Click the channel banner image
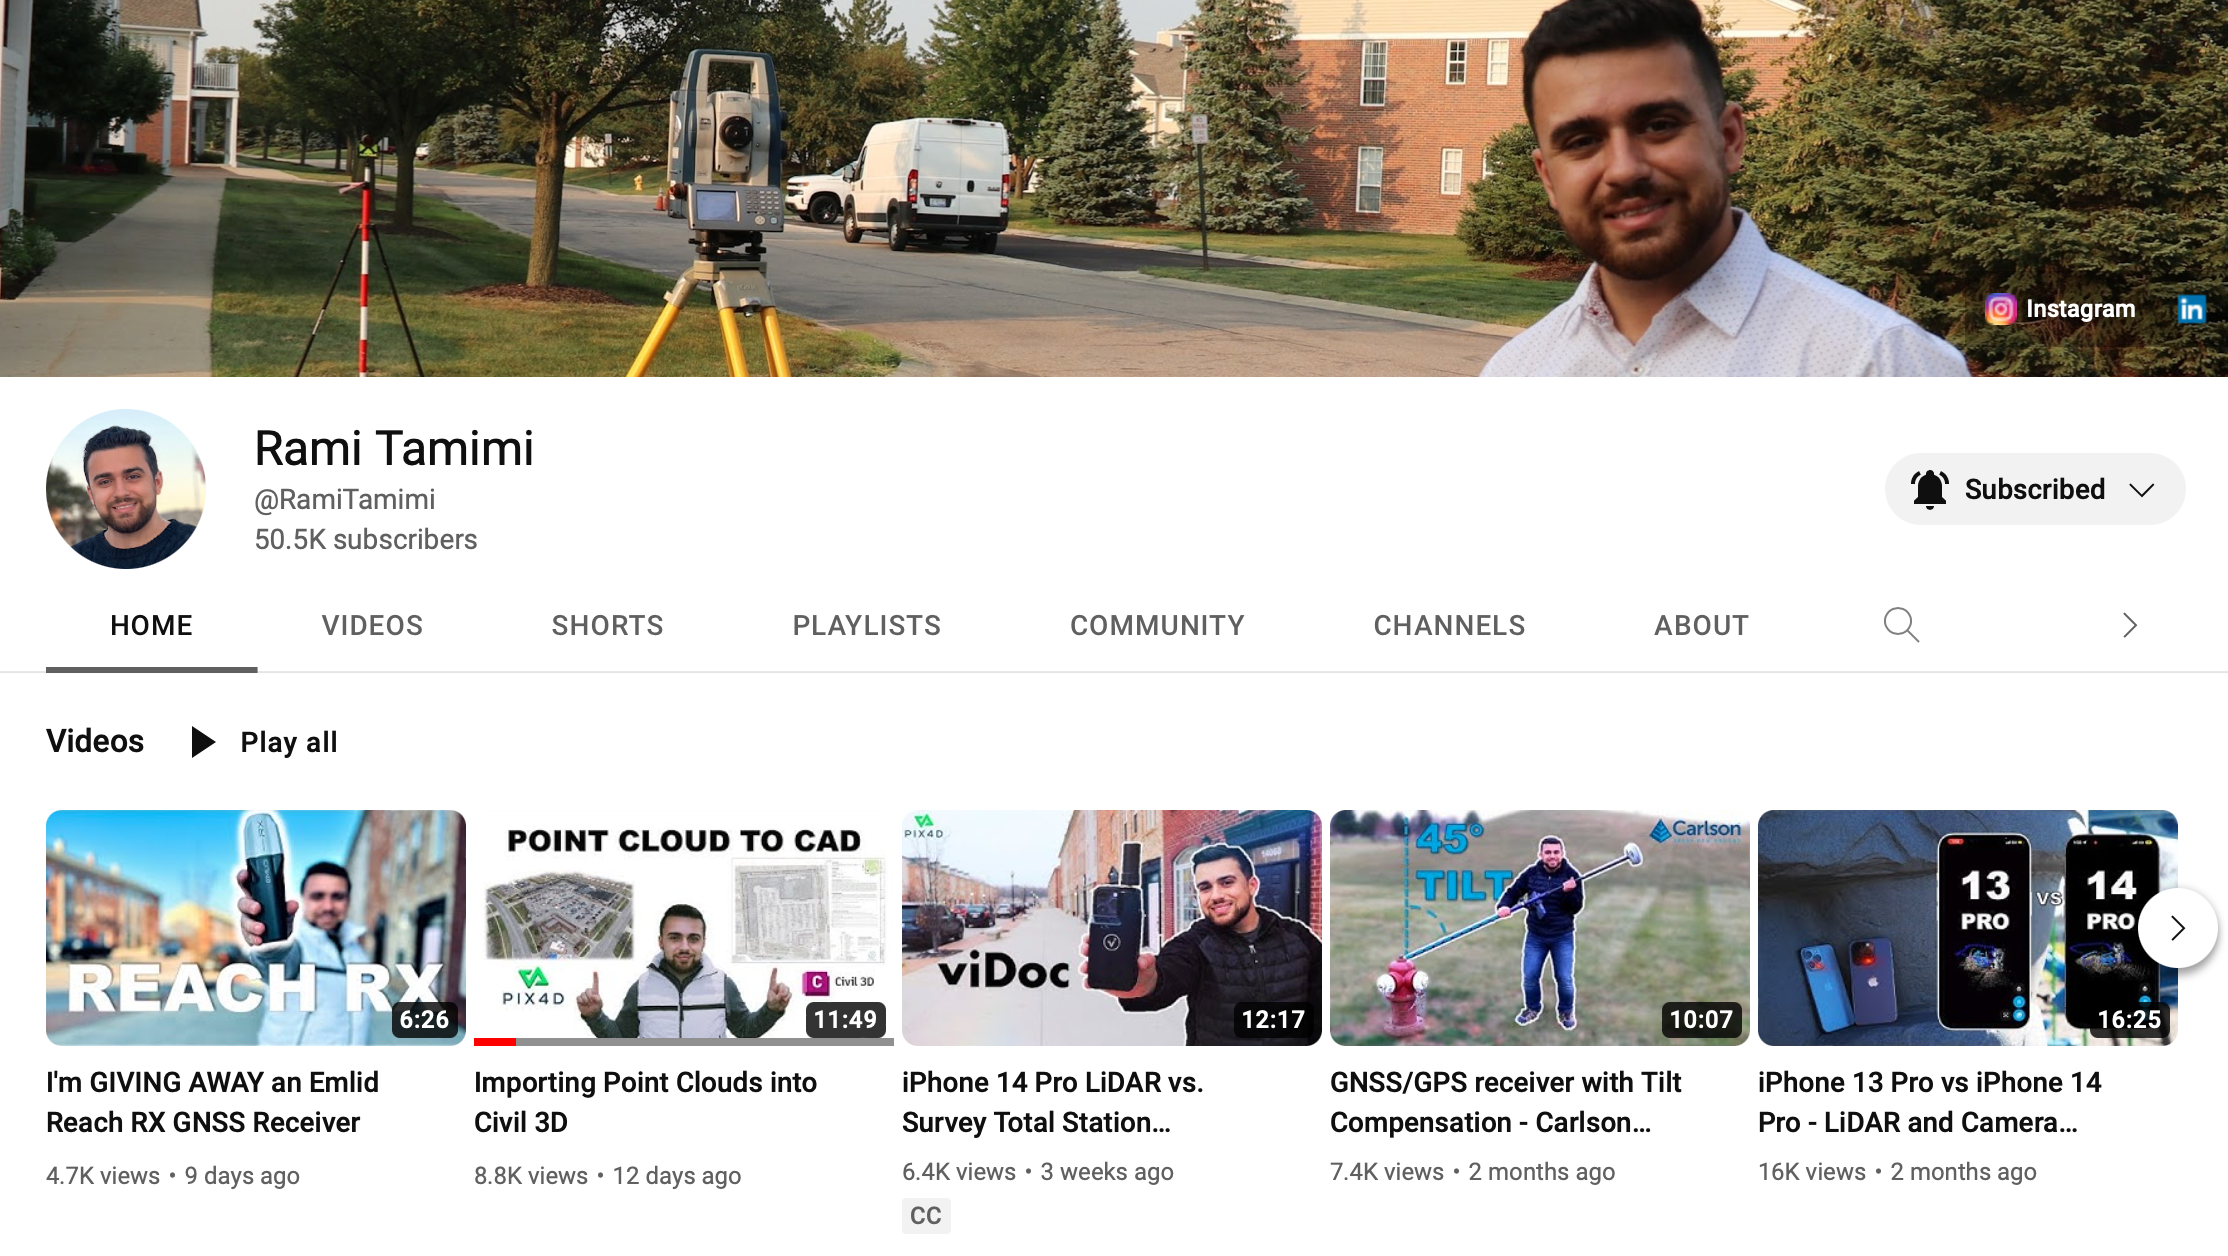 point(1114,188)
